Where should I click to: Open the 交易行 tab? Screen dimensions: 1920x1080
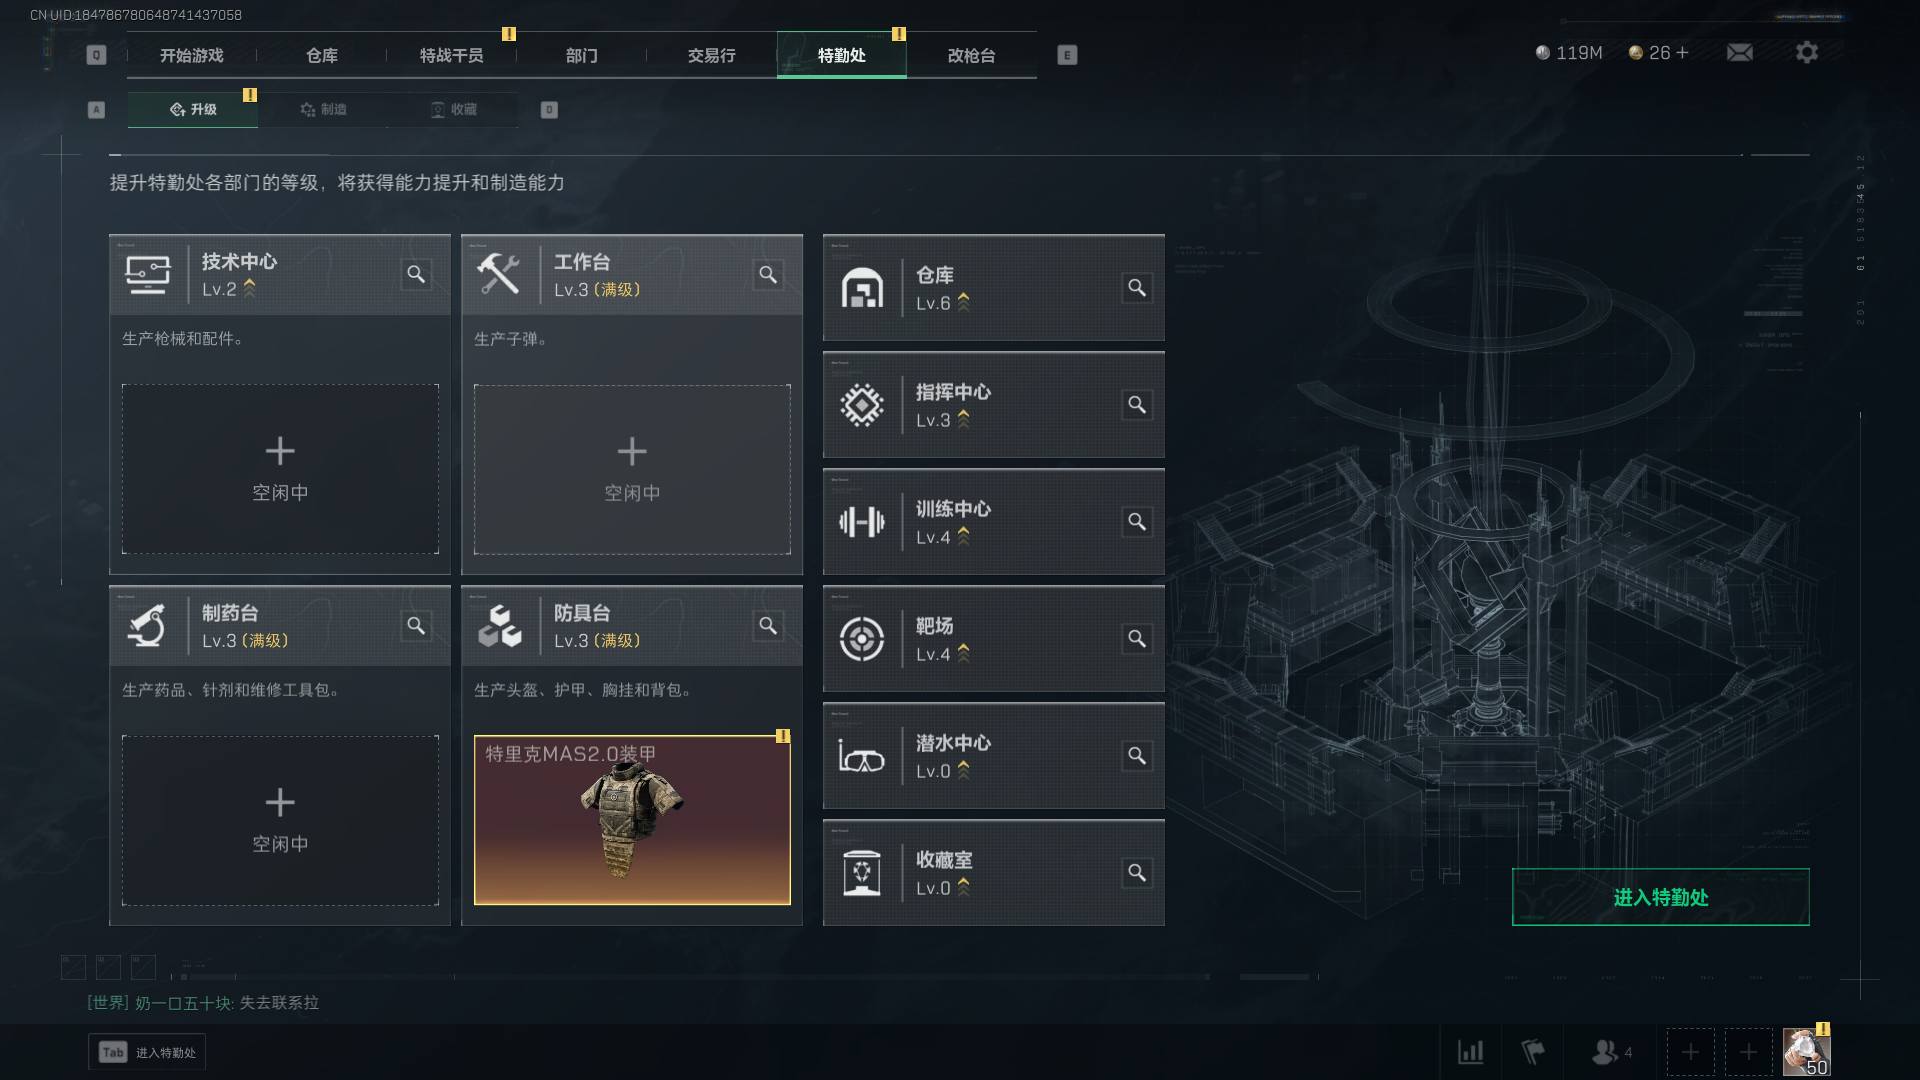[x=711, y=55]
